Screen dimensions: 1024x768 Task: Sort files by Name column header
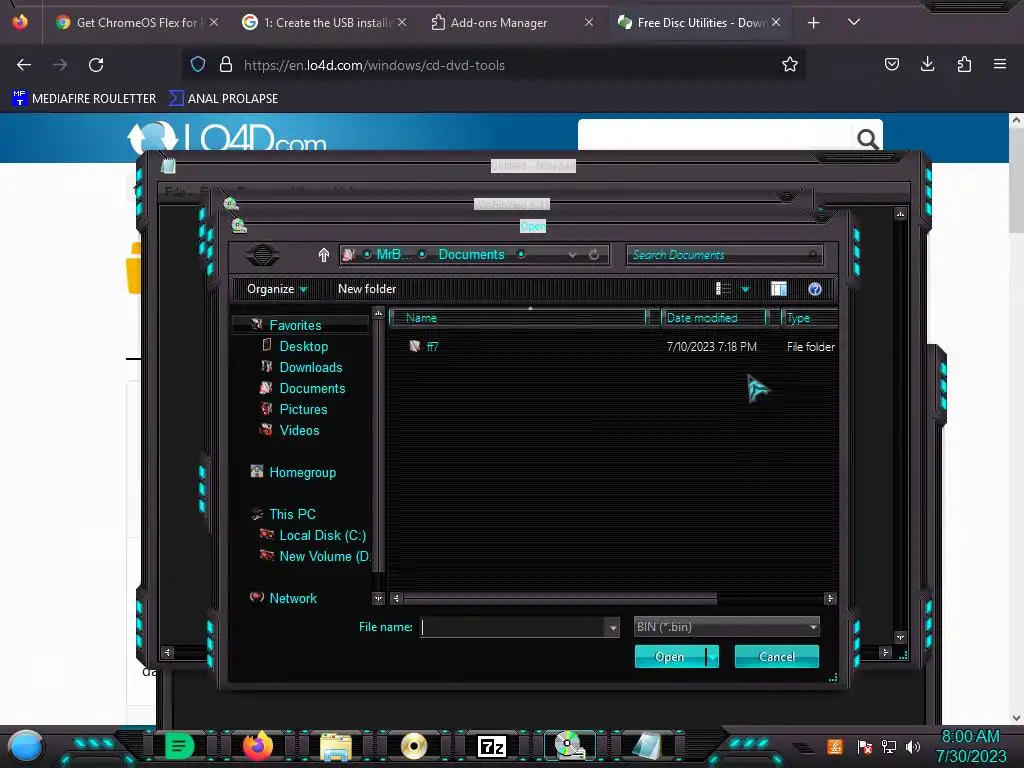[519, 318]
